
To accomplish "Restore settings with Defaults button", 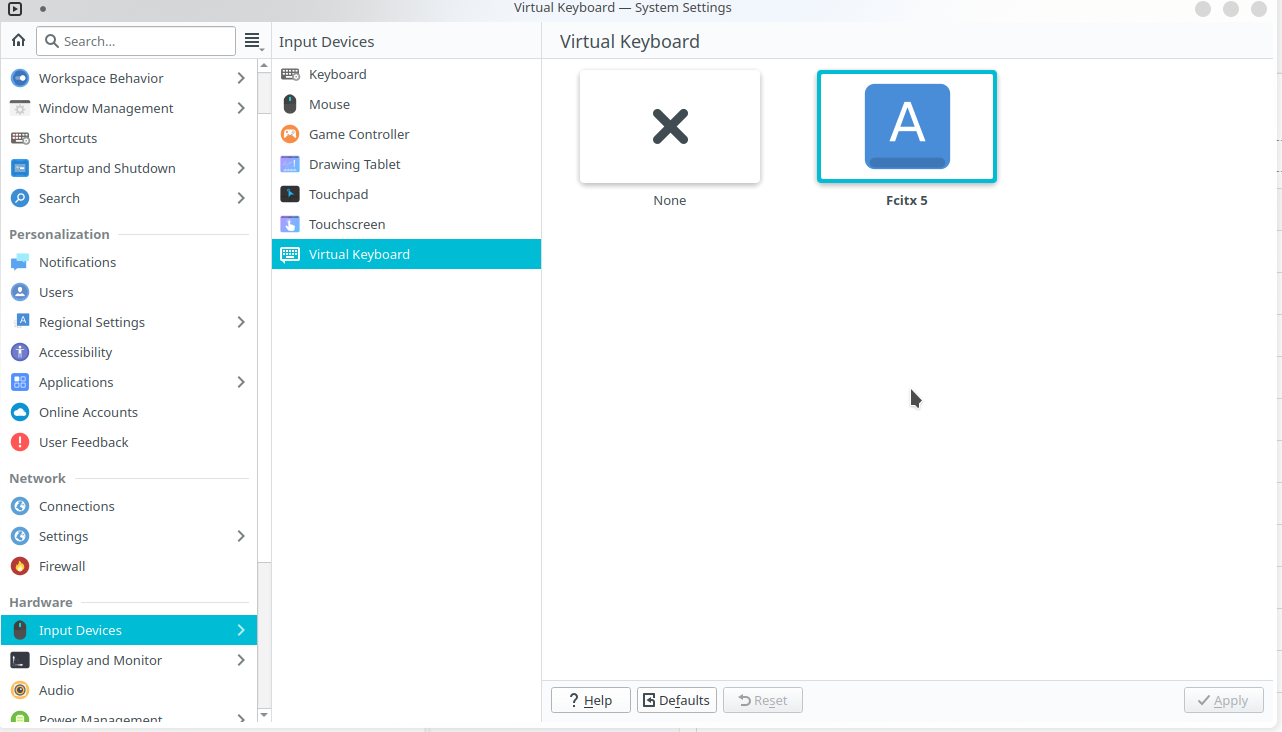I will click(x=676, y=700).
